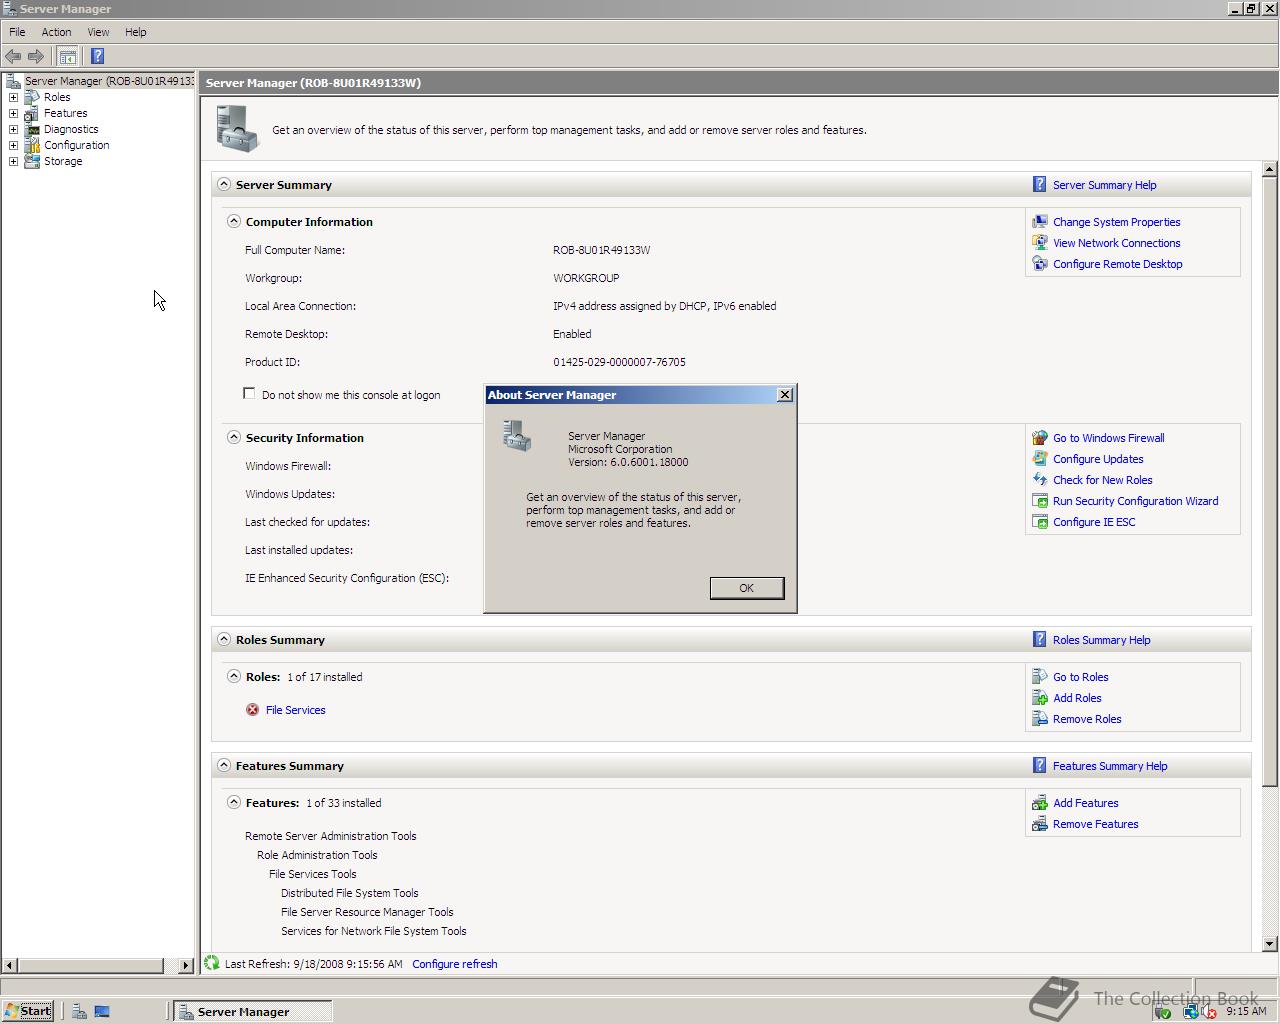Click Product ID value 01425-029-0000007-76705
The width and height of the screenshot is (1280, 1024).
619,362
